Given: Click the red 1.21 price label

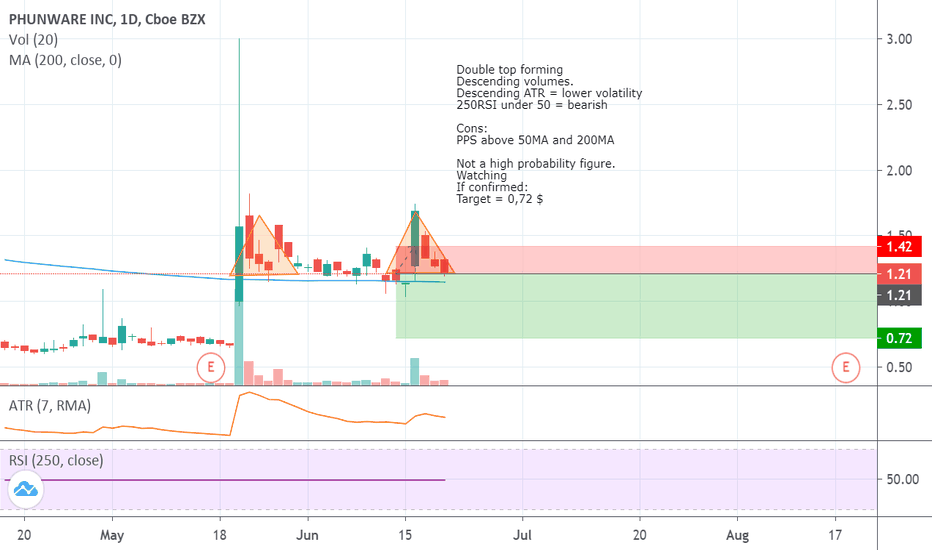Looking at the screenshot, I should [899, 274].
